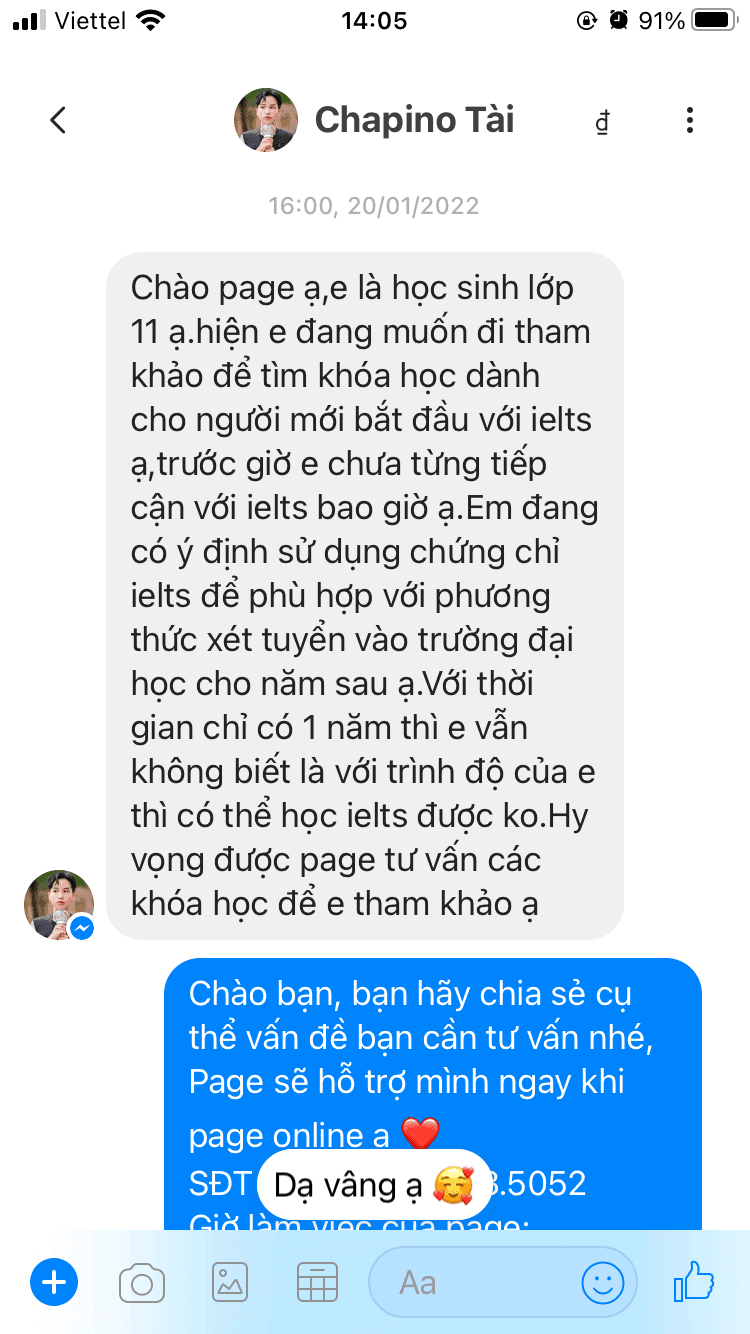The width and height of the screenshot is (750, 1334).
Task: Tap the battery percentage in status bar
Action: click(662, 20)
